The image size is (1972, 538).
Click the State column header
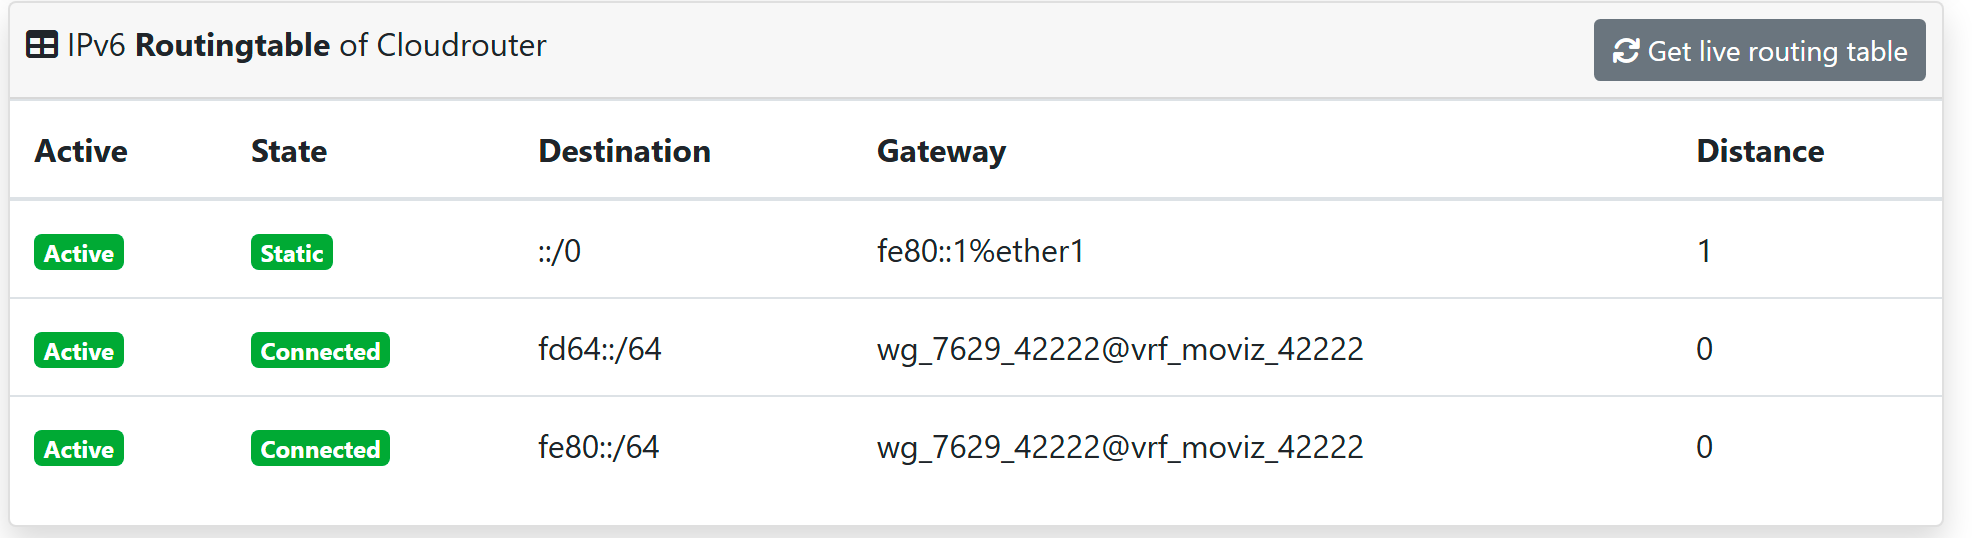pyautogui.click(x=289, y=151)
